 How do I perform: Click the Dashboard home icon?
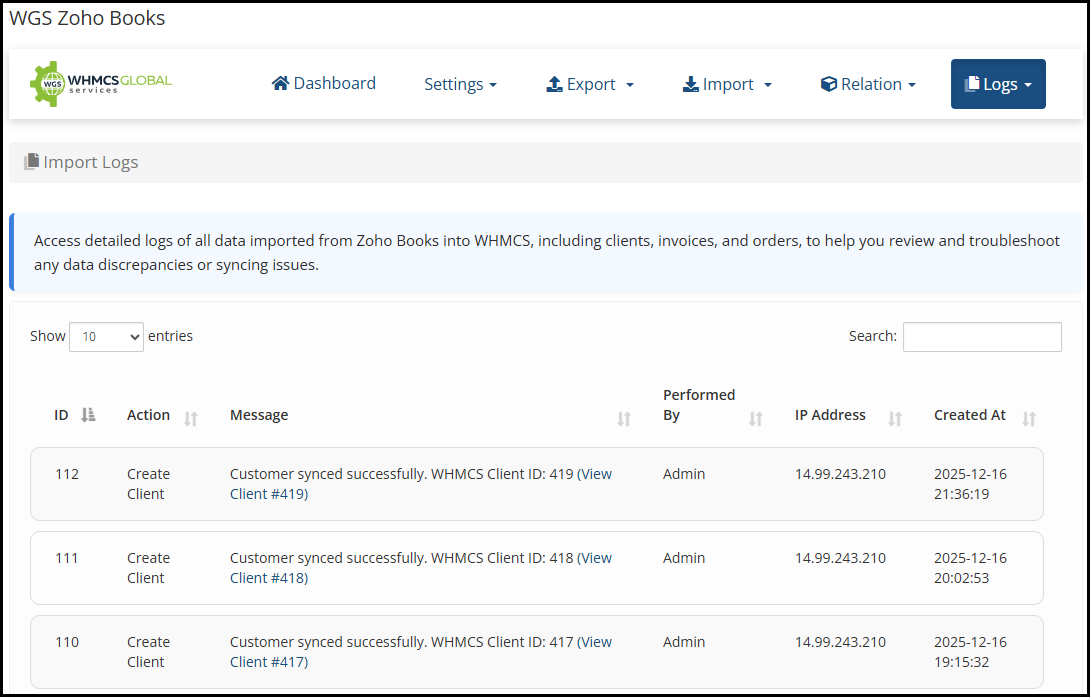pos(280,84)
